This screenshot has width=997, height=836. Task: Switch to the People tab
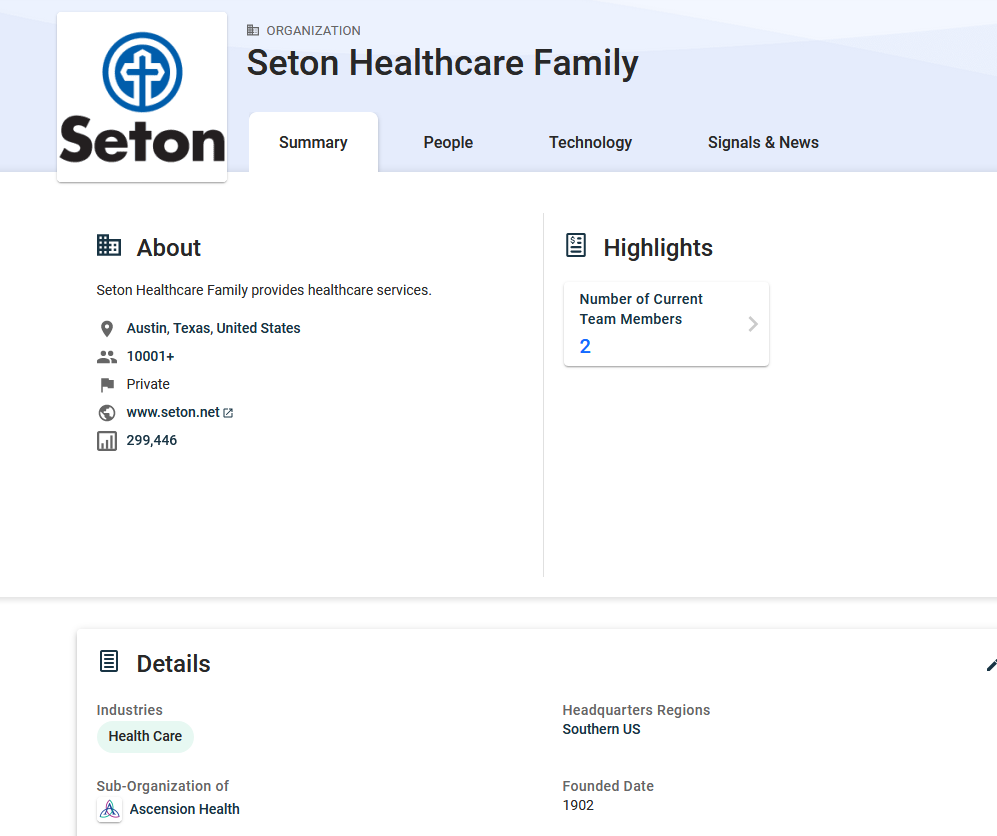[x=448, y=142]
